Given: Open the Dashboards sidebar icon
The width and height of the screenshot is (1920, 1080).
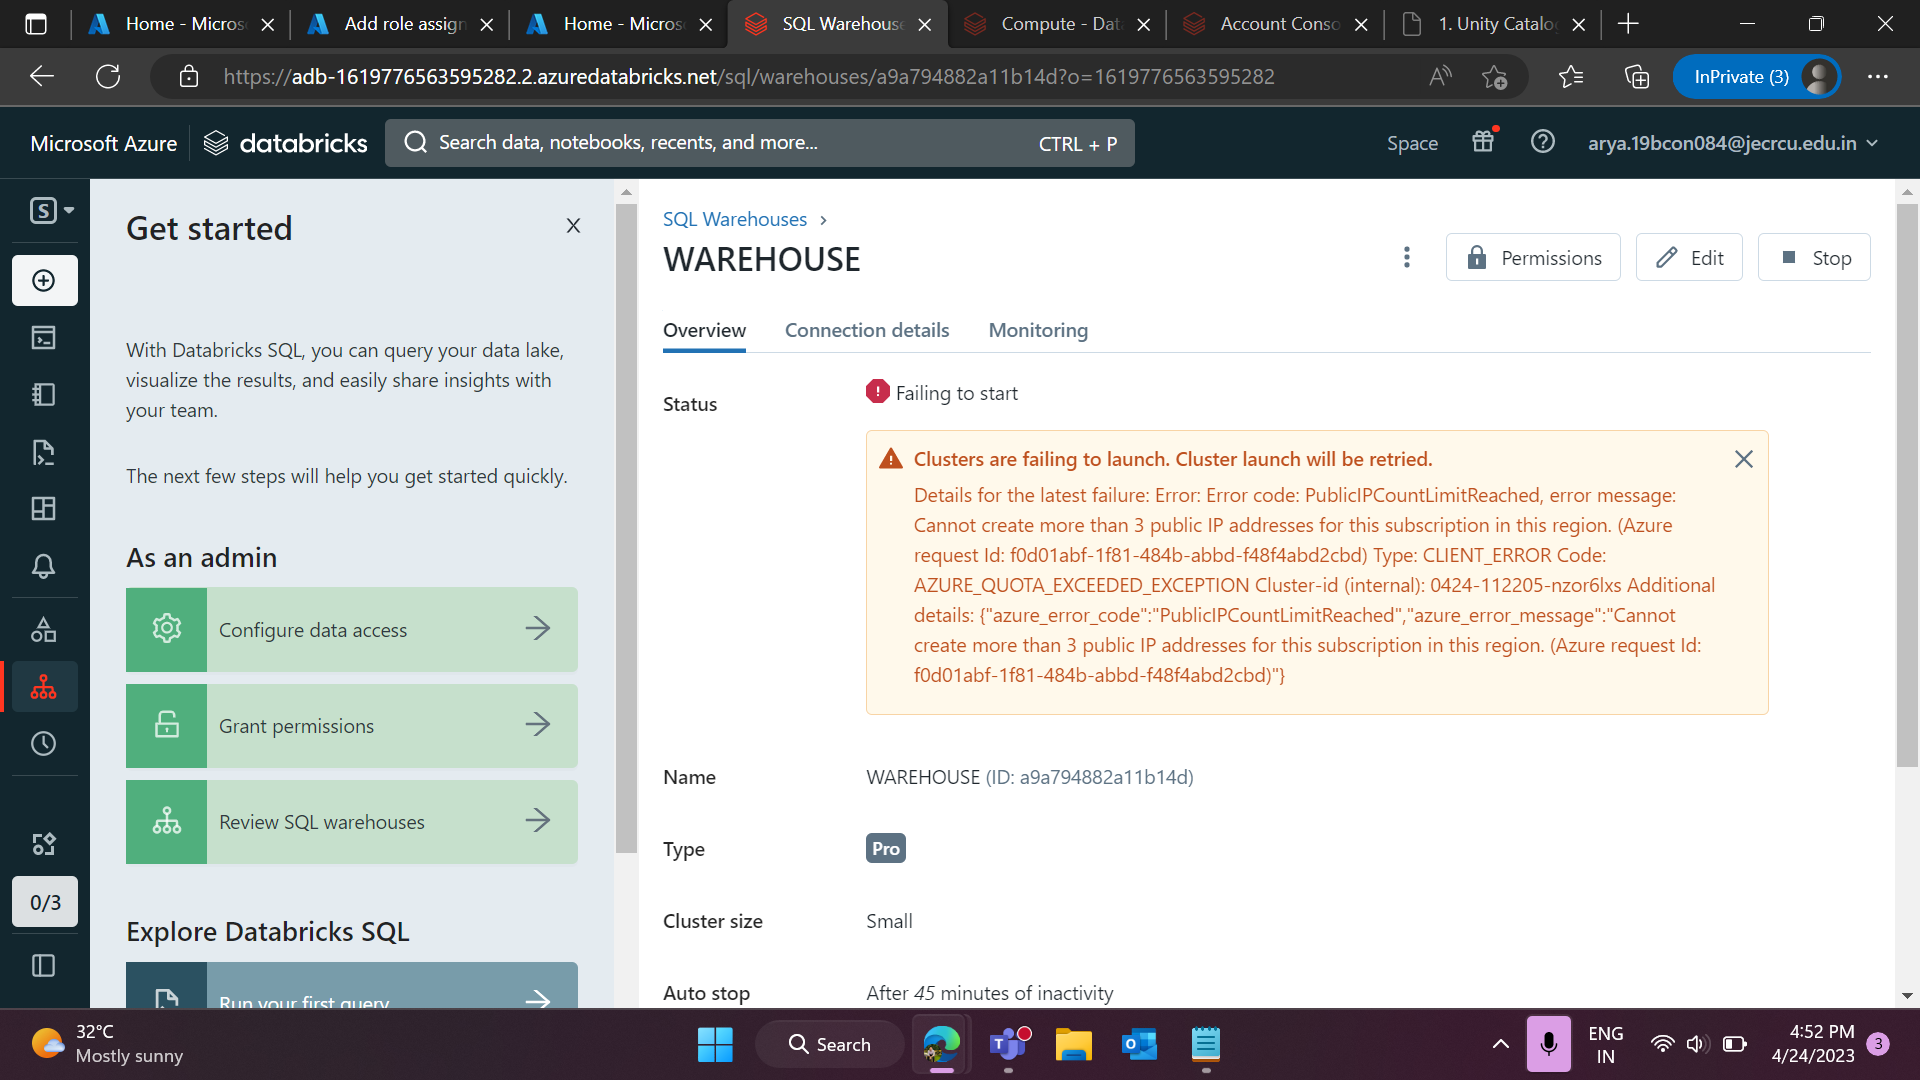Looking at the screenshot, I should [x=44, y=509].
